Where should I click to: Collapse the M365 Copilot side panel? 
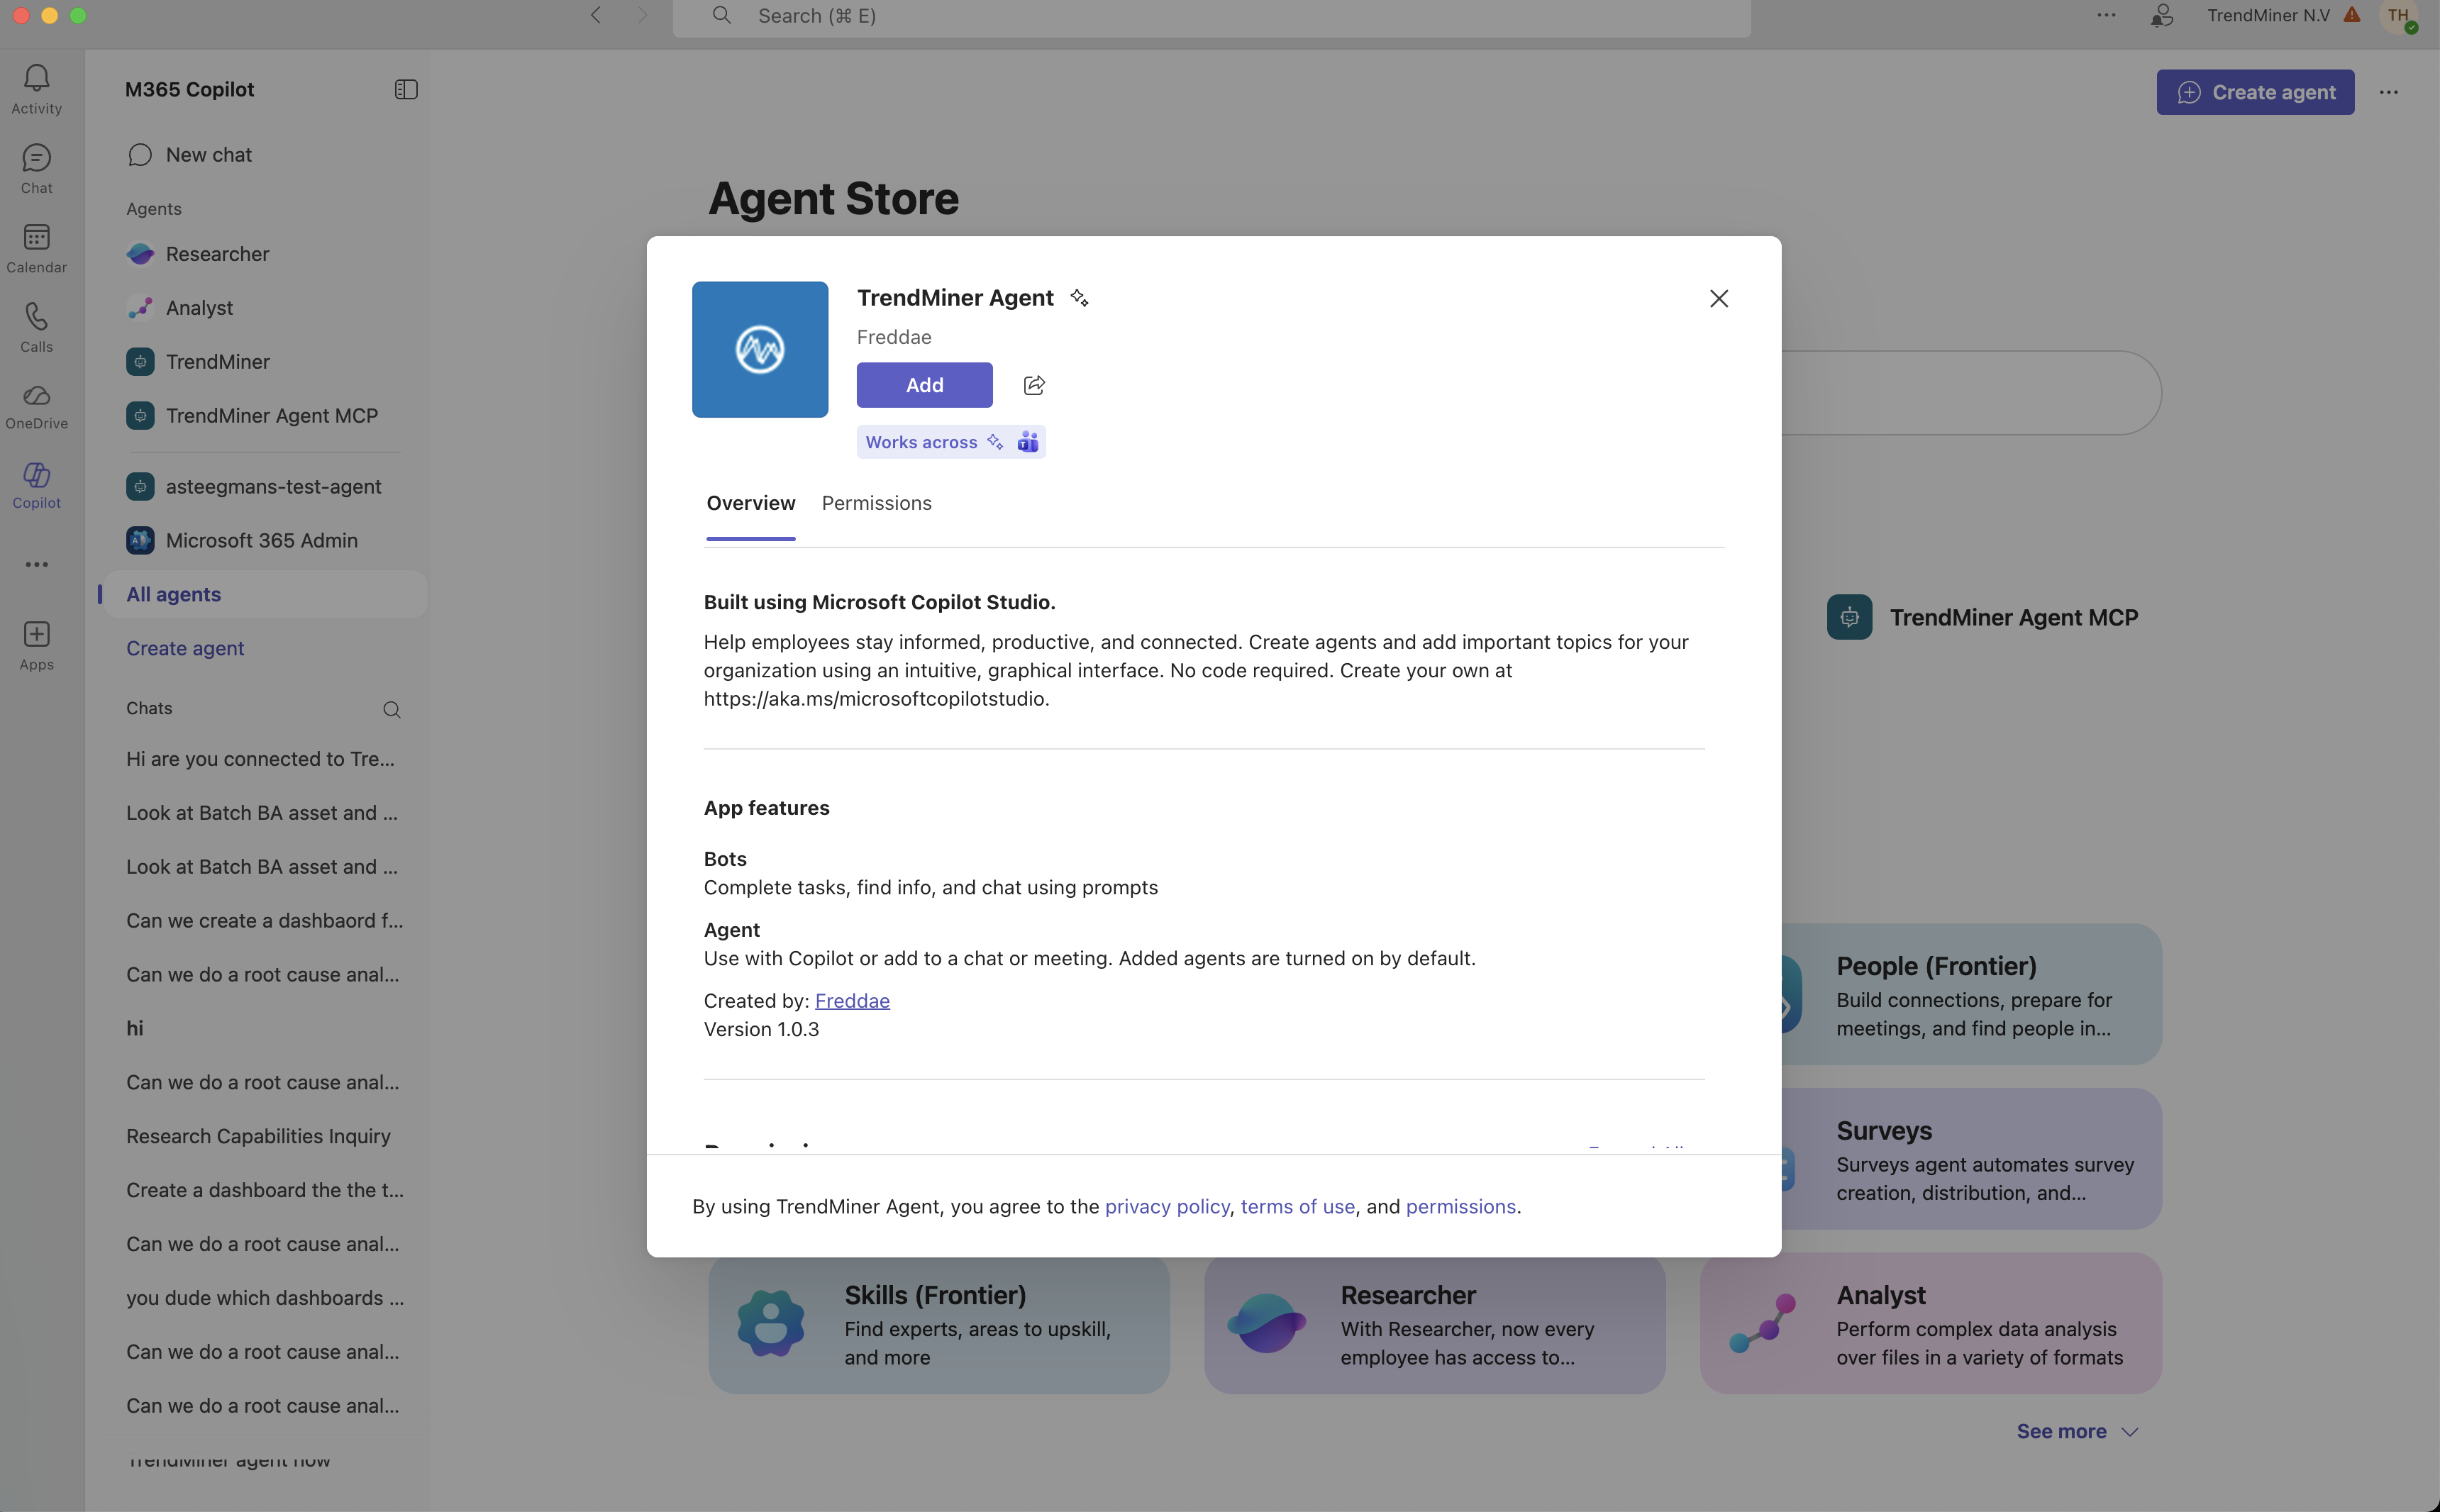point(406,90)
